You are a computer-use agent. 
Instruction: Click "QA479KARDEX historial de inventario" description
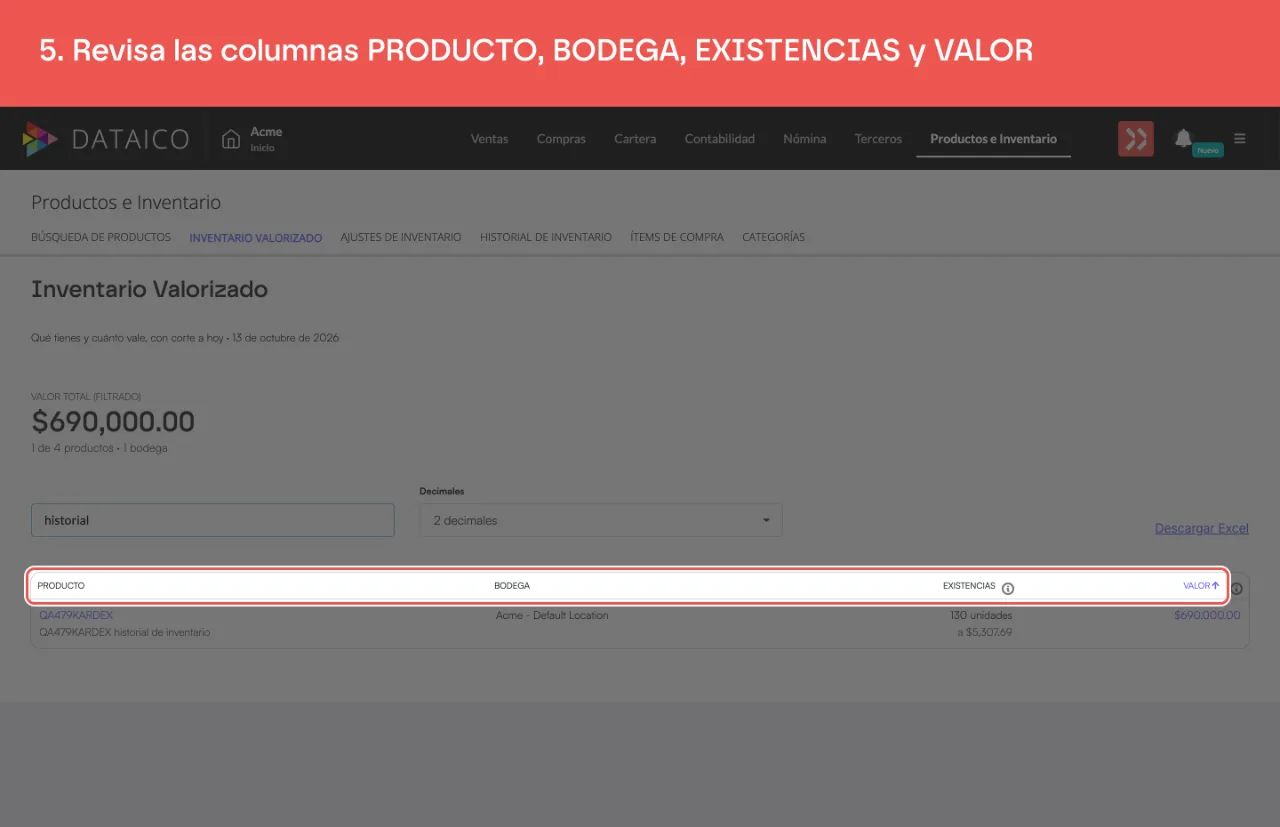[125, 632]
